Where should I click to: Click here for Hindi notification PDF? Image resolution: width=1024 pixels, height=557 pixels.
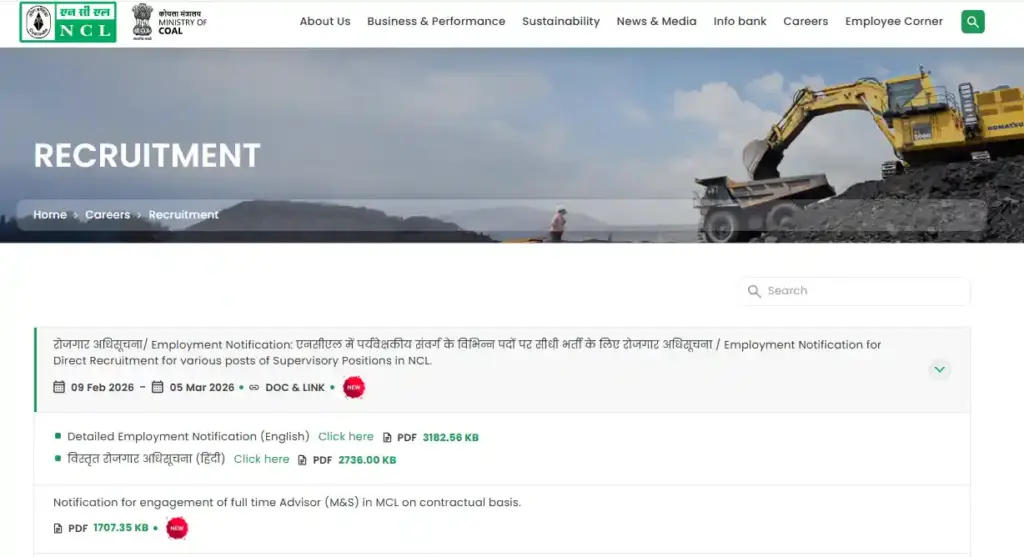click(261, 459)
